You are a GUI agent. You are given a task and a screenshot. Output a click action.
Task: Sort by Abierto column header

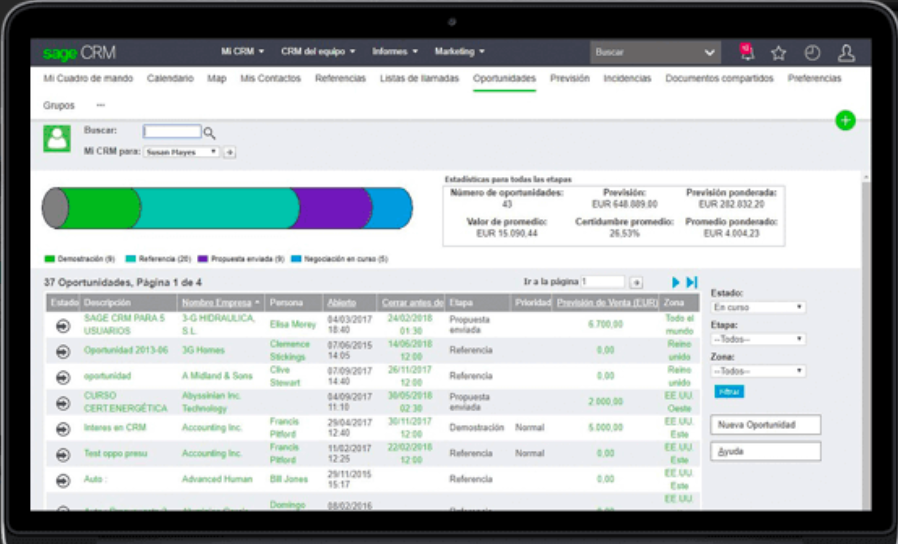pyautogui.click(x=341, y=302)
